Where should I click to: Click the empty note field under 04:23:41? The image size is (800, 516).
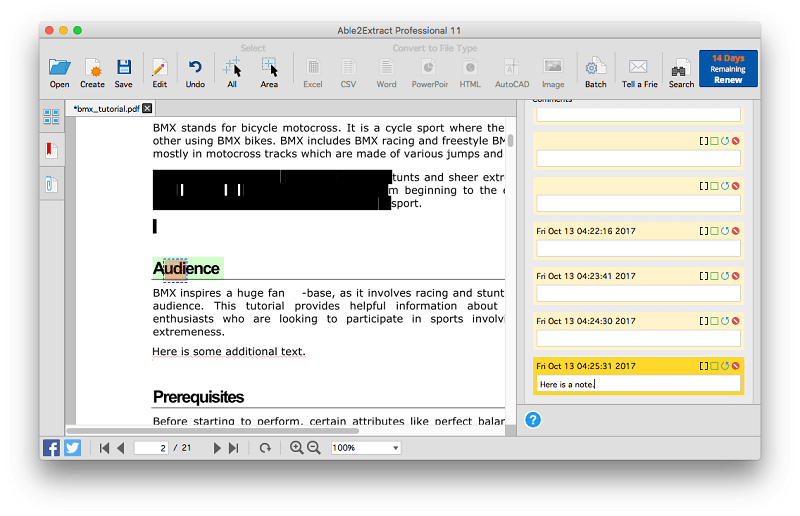[x=638, y=293]
